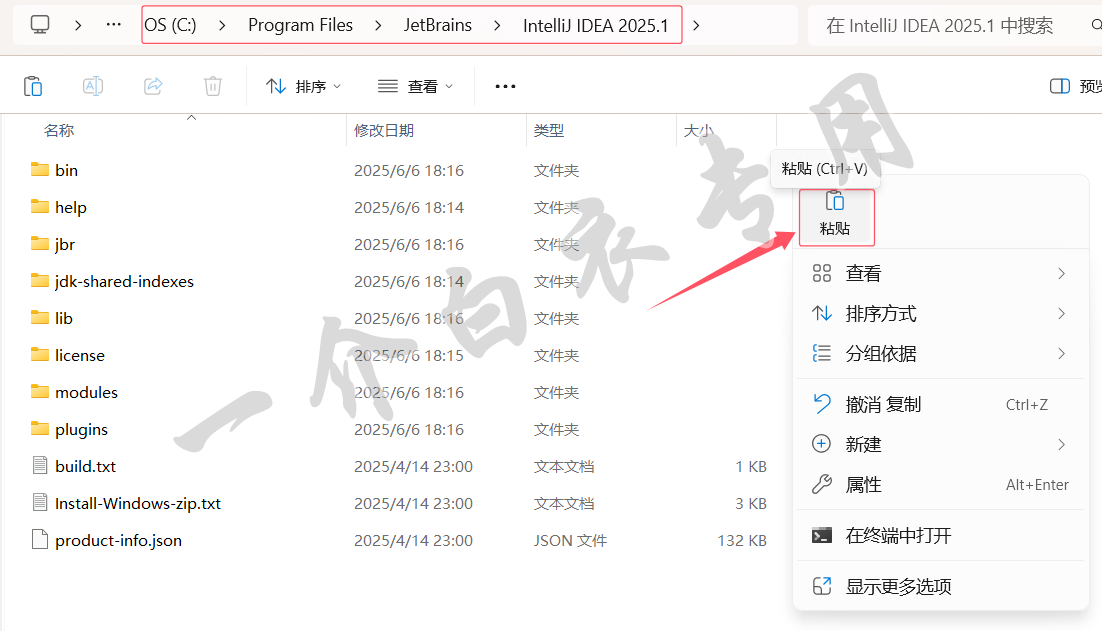Click the toolbar paste icon
This screenshot has height=631, width=1102.
tap(33, 86)
